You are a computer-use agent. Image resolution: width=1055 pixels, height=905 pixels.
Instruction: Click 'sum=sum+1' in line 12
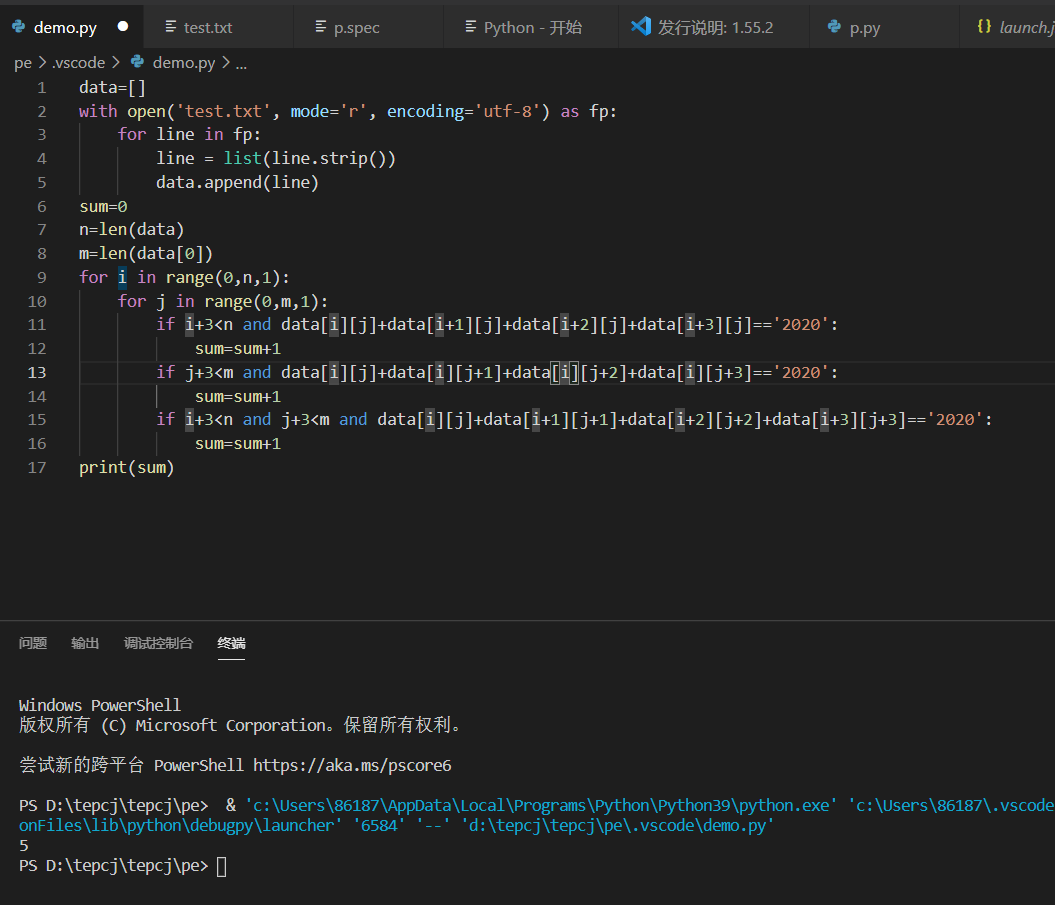pyautogui.click(x=238, y=349)
